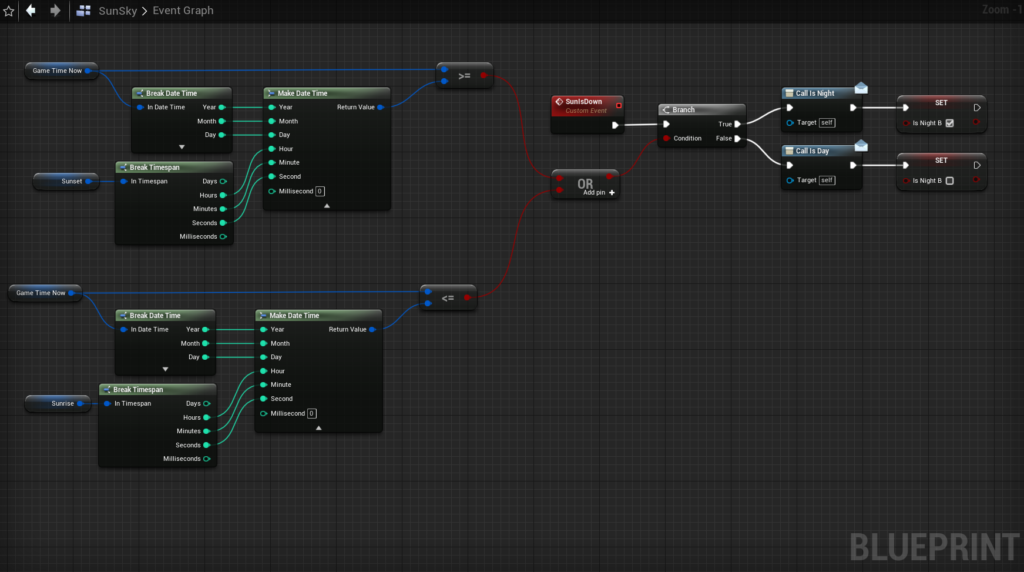
Task: Click Year output pin of upper Break Date Time
Action: pyautogui.click(x=222, y=107)
